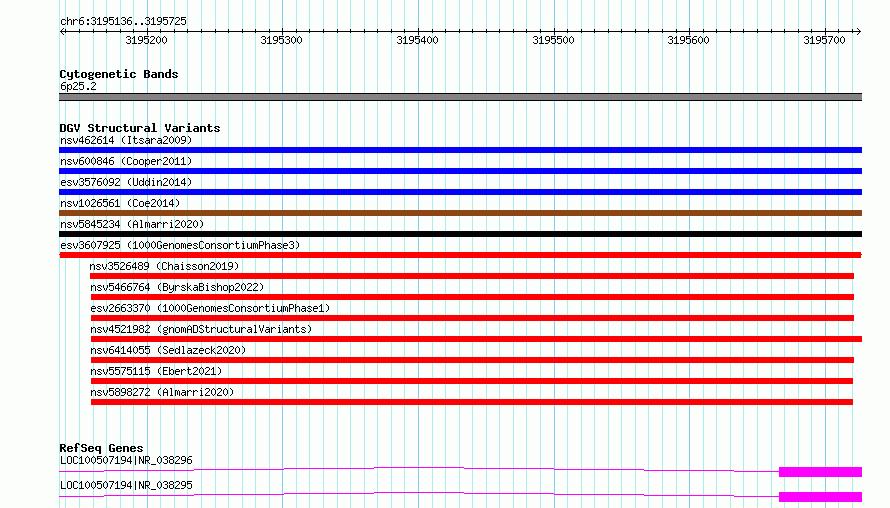The image size is (890, 508).
Task: Open the esv3576092 (Uddin2014) variant label
Action: coord(126,182)
